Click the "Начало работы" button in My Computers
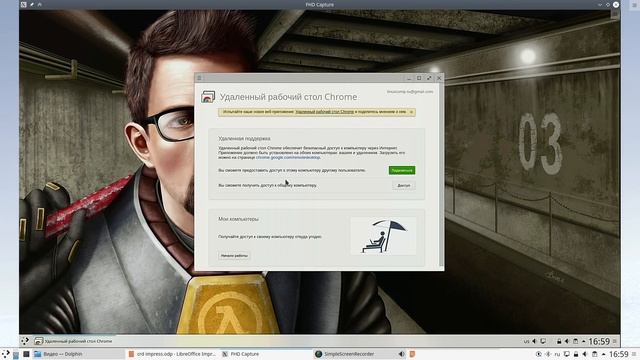 pyautogui.click(x=234, y=256)
